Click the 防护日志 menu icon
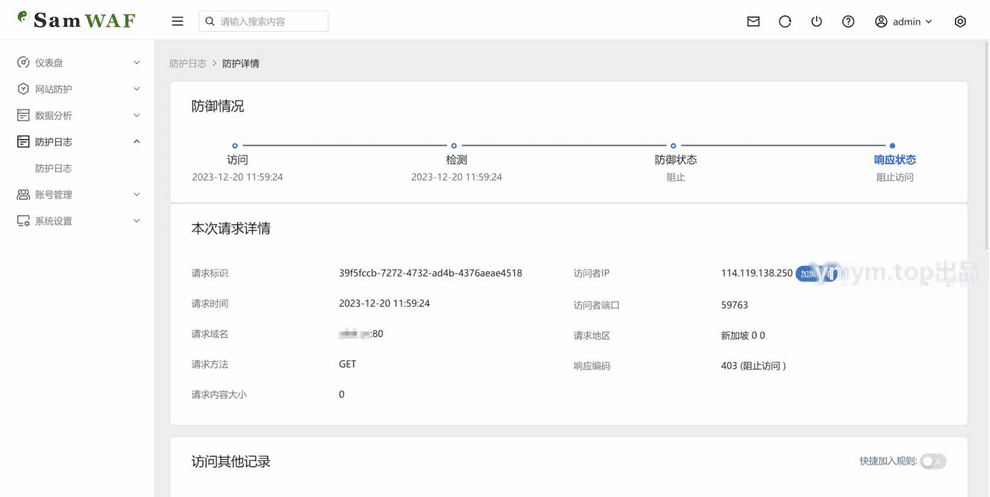This screenshot has width=990, height=497. (23, 142)
